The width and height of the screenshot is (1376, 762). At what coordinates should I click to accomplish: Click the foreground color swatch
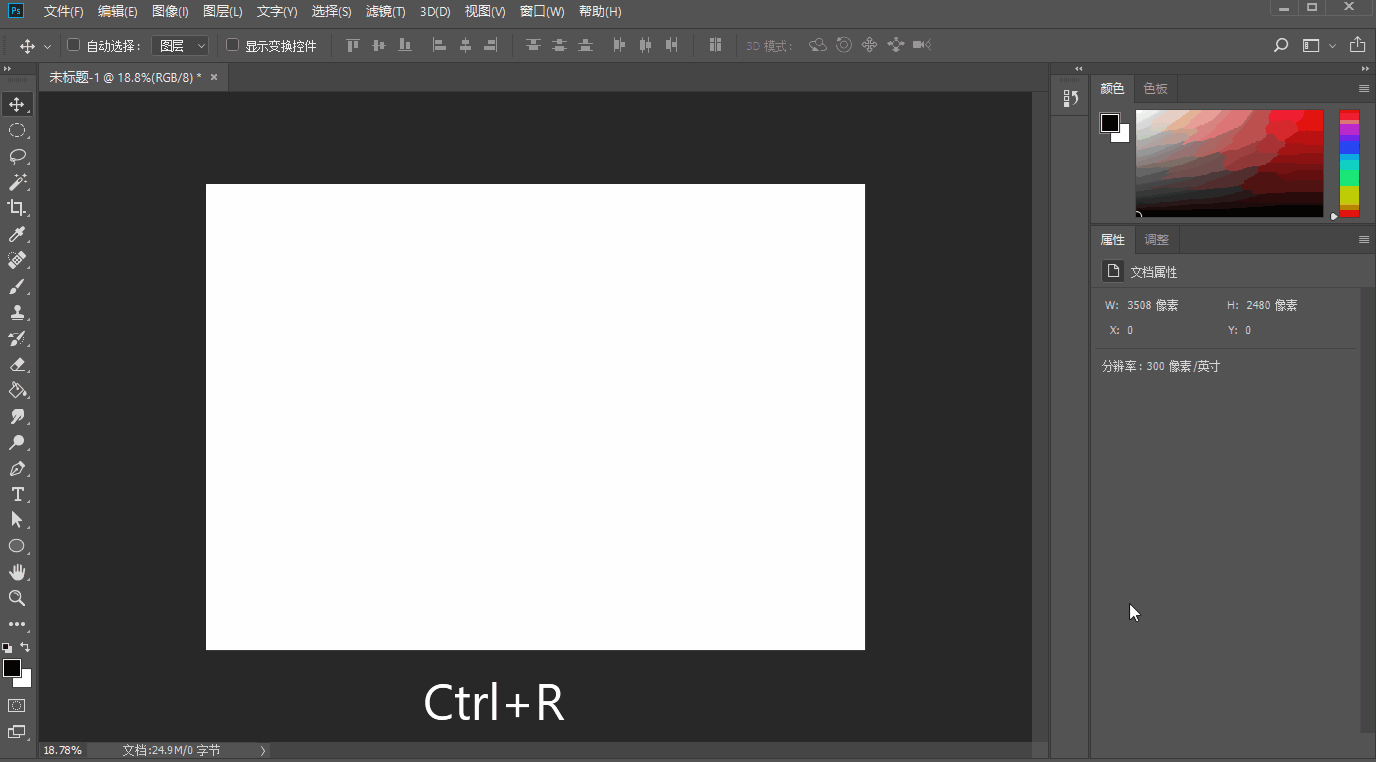(10, 667)
